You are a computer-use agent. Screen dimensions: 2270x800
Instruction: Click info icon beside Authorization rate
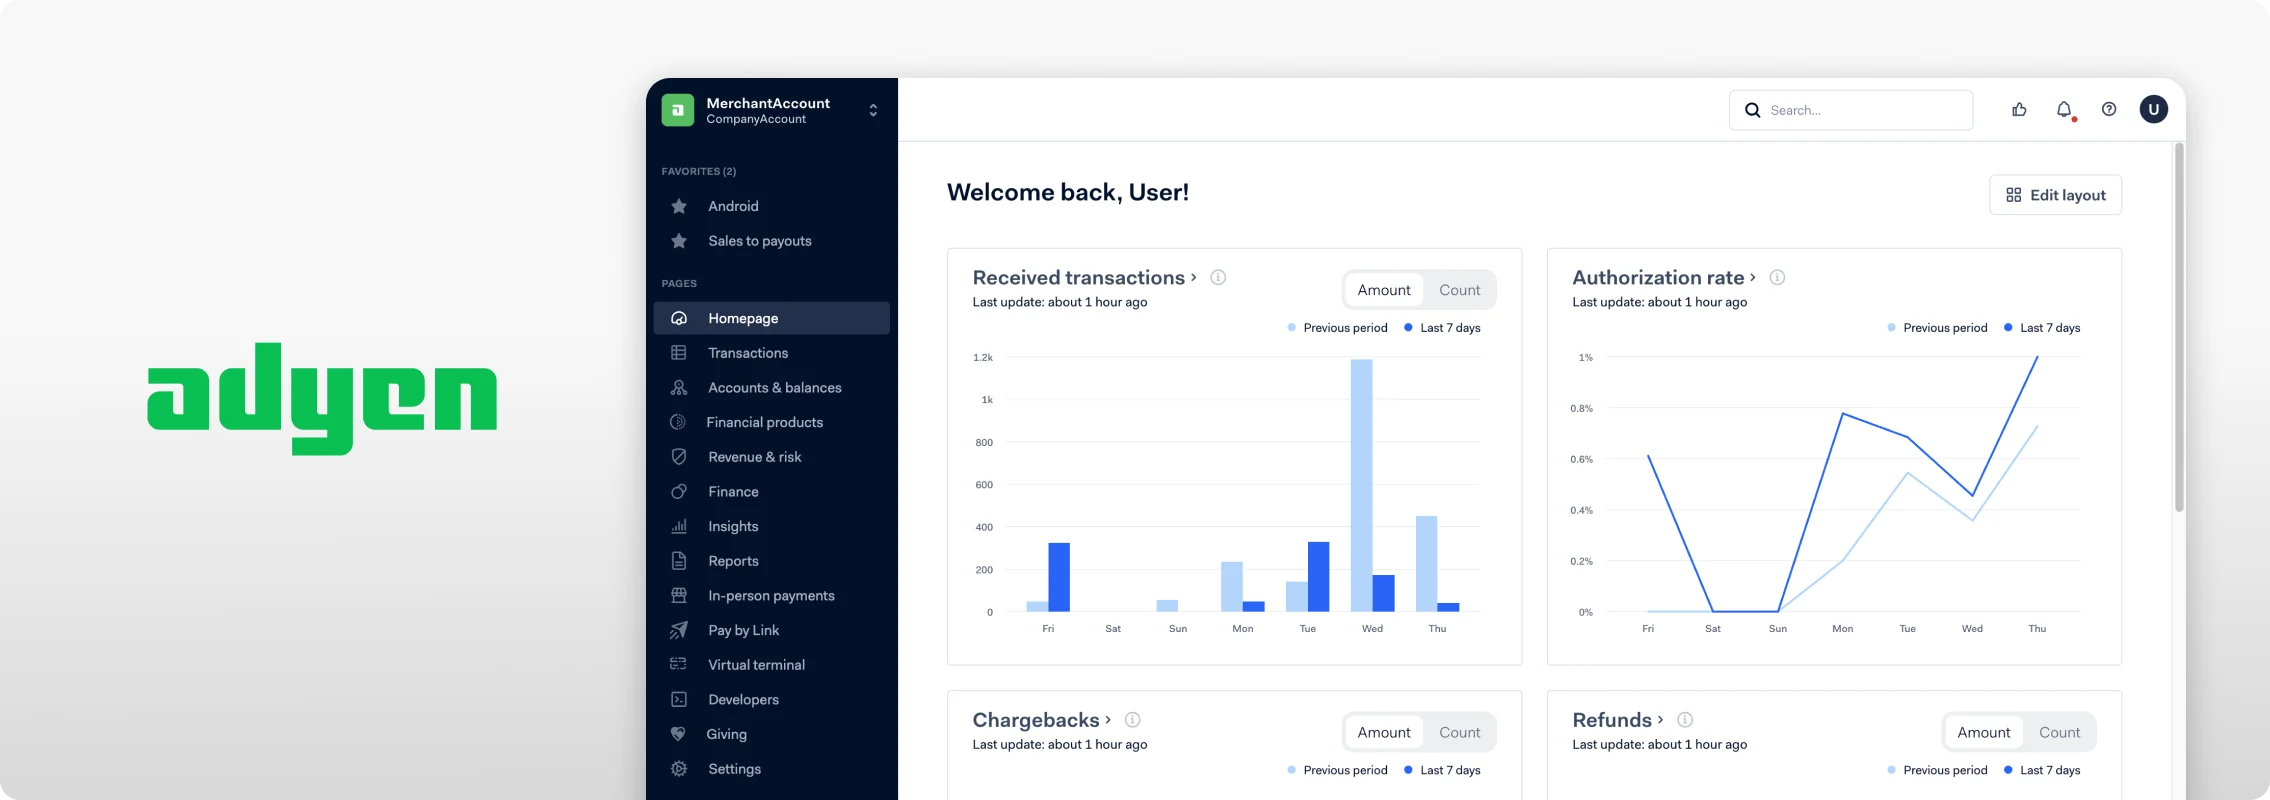[x=1777, y=277]
